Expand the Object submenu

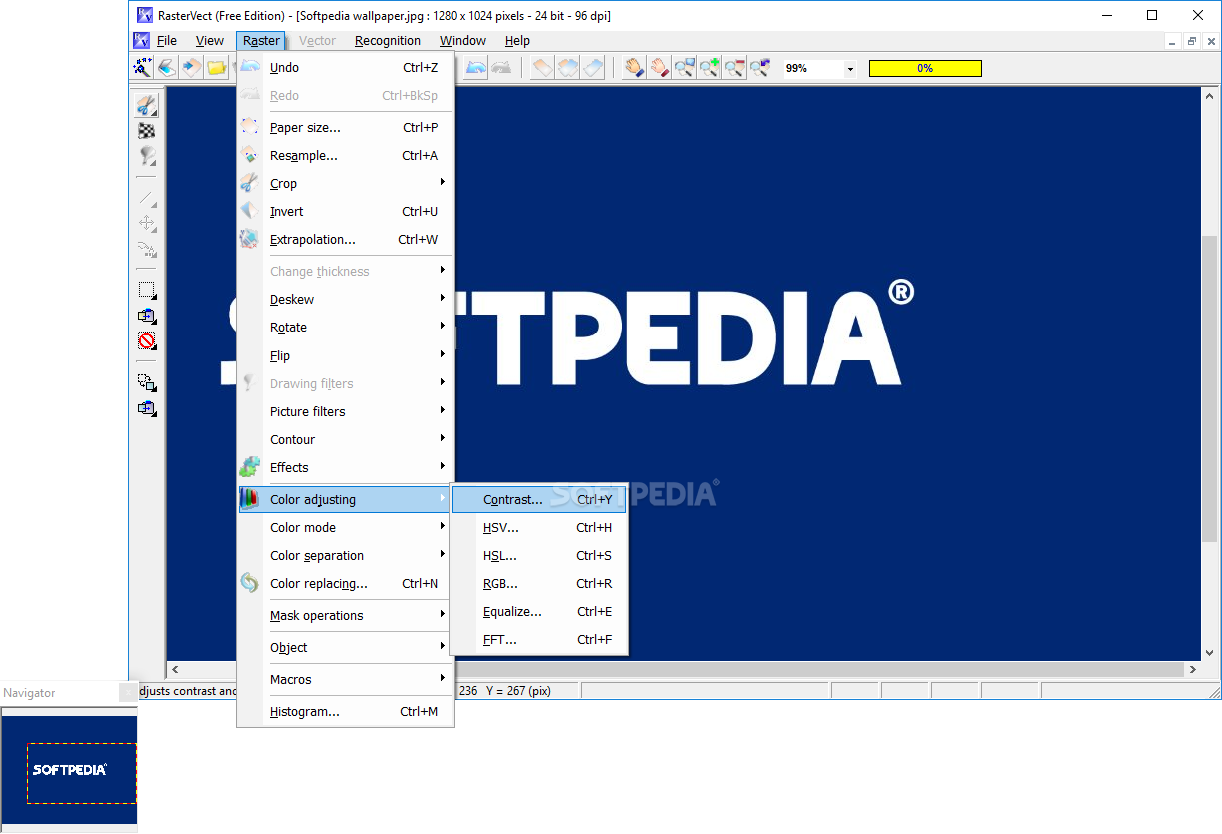pyautogui.click(x=345, y=648)
